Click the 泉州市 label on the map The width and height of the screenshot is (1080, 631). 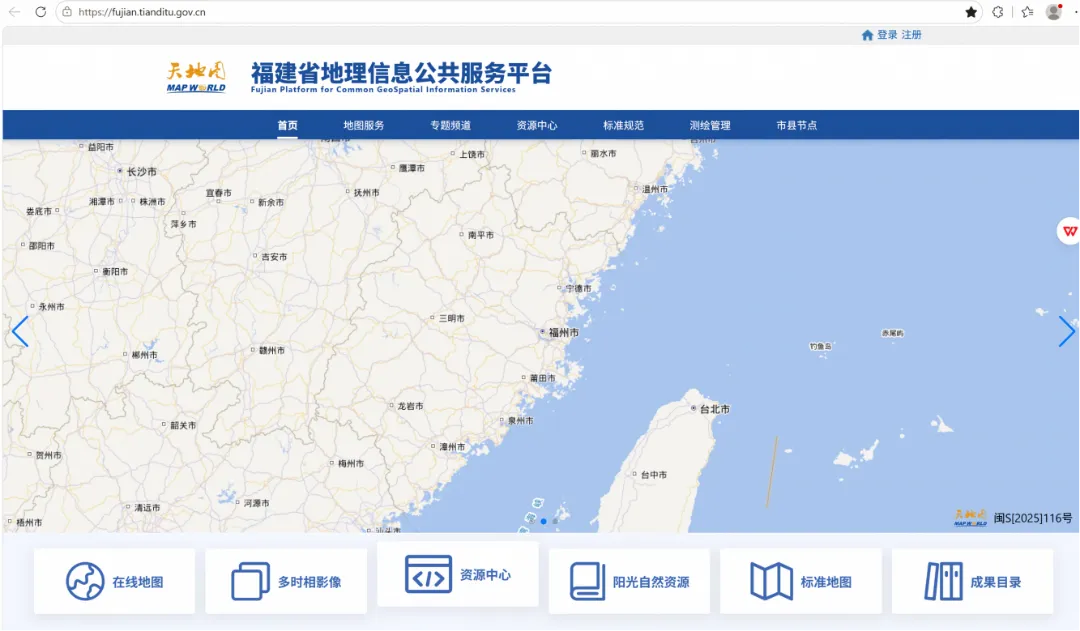[520, 420]
